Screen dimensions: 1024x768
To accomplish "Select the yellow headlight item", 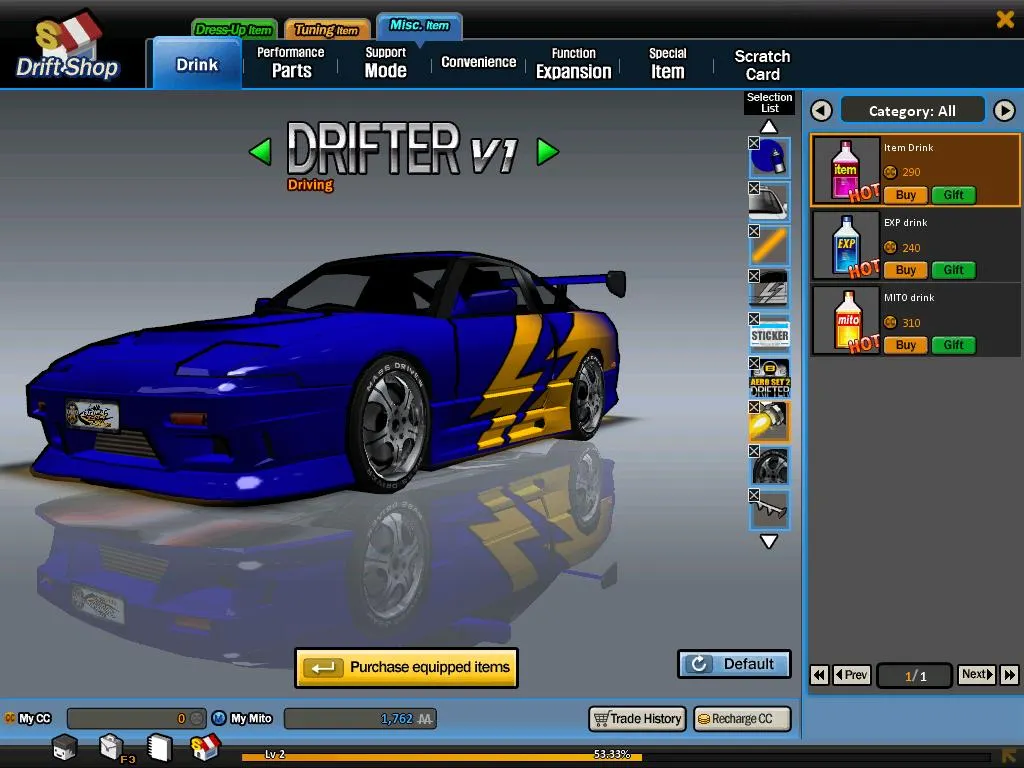I will 769,421.
